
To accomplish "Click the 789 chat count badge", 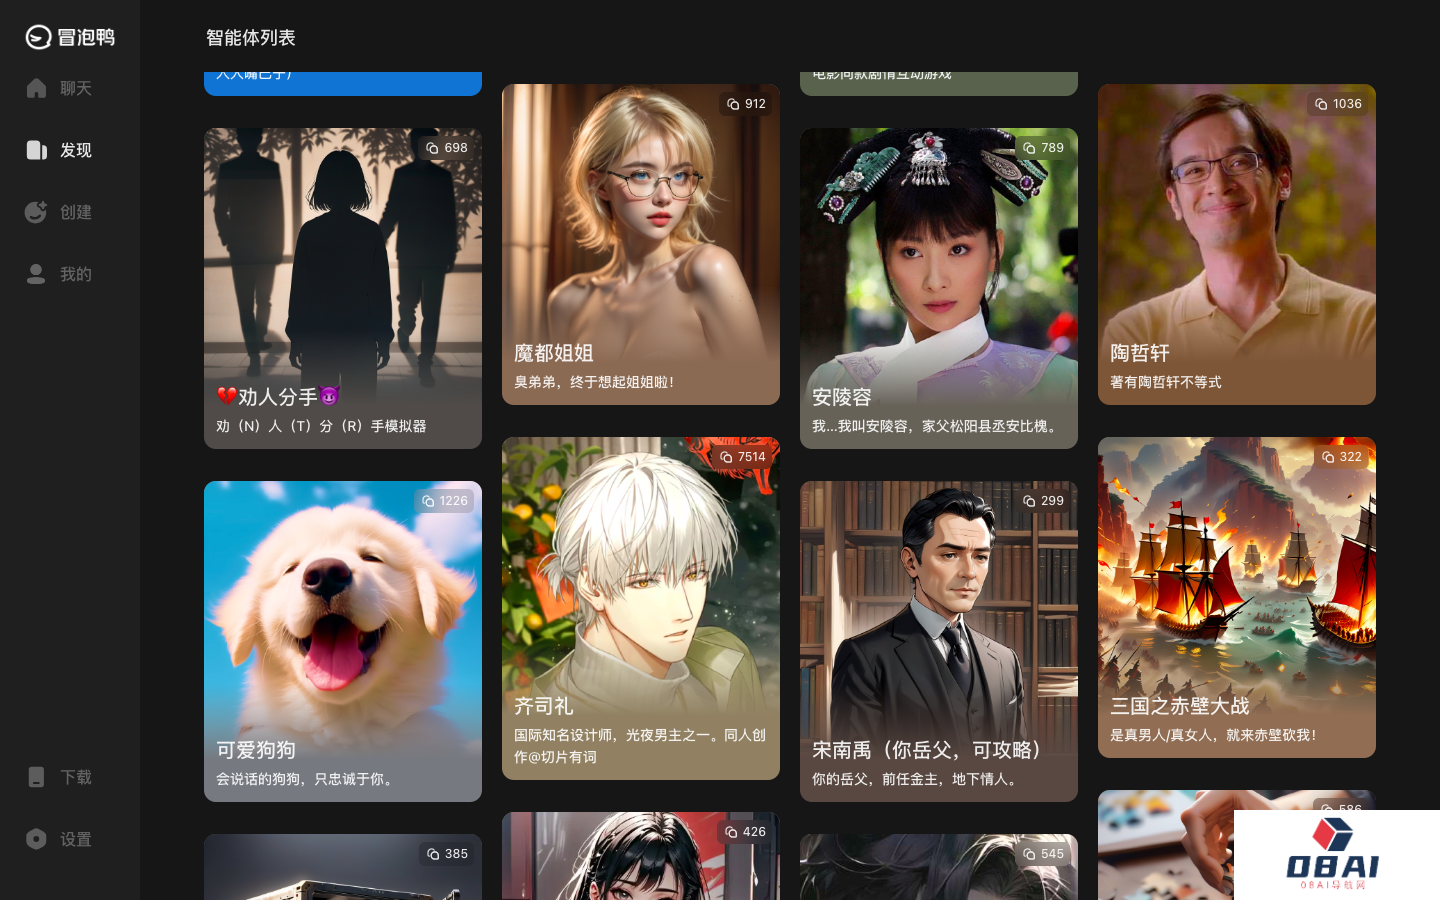I will (x=1043, y=148).
